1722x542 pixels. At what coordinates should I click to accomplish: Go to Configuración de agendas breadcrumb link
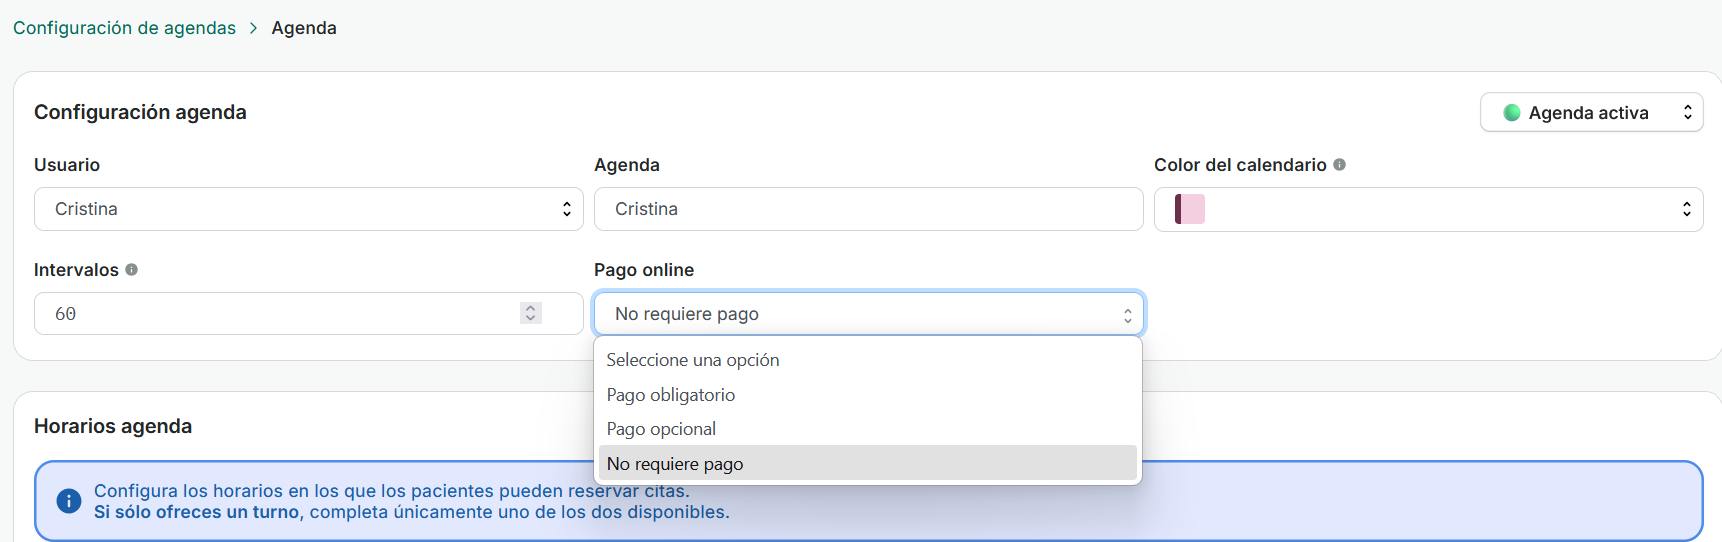point(124,28)
